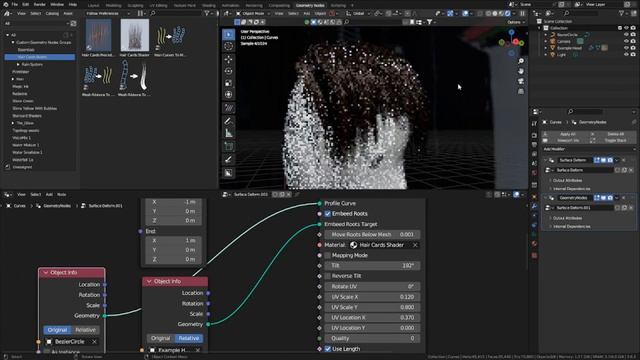Open the Add Modifier dropdown

point(588,149)
